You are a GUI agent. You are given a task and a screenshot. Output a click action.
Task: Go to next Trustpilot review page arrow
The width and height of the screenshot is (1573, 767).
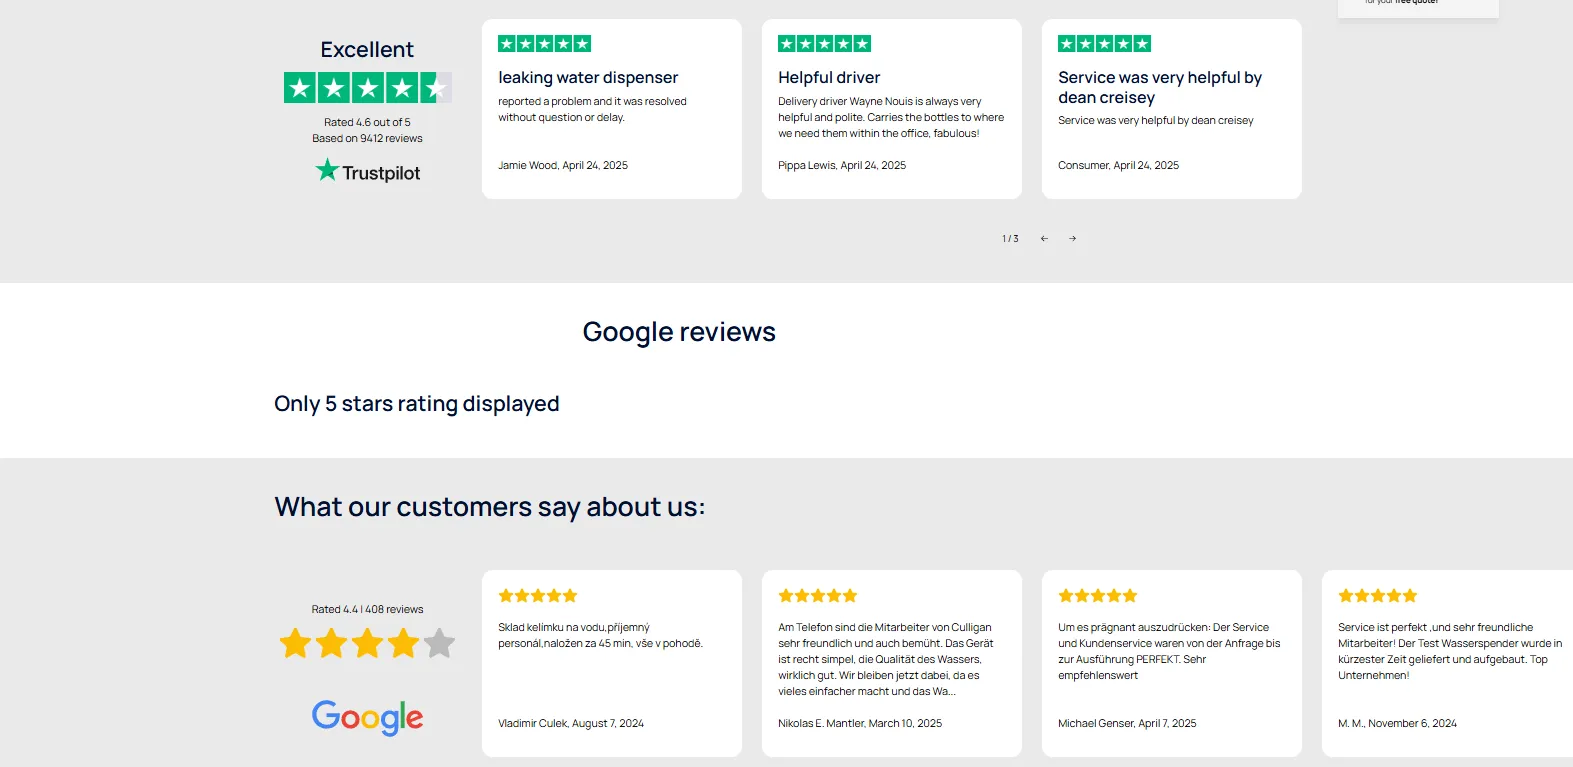click(1072, 238)
